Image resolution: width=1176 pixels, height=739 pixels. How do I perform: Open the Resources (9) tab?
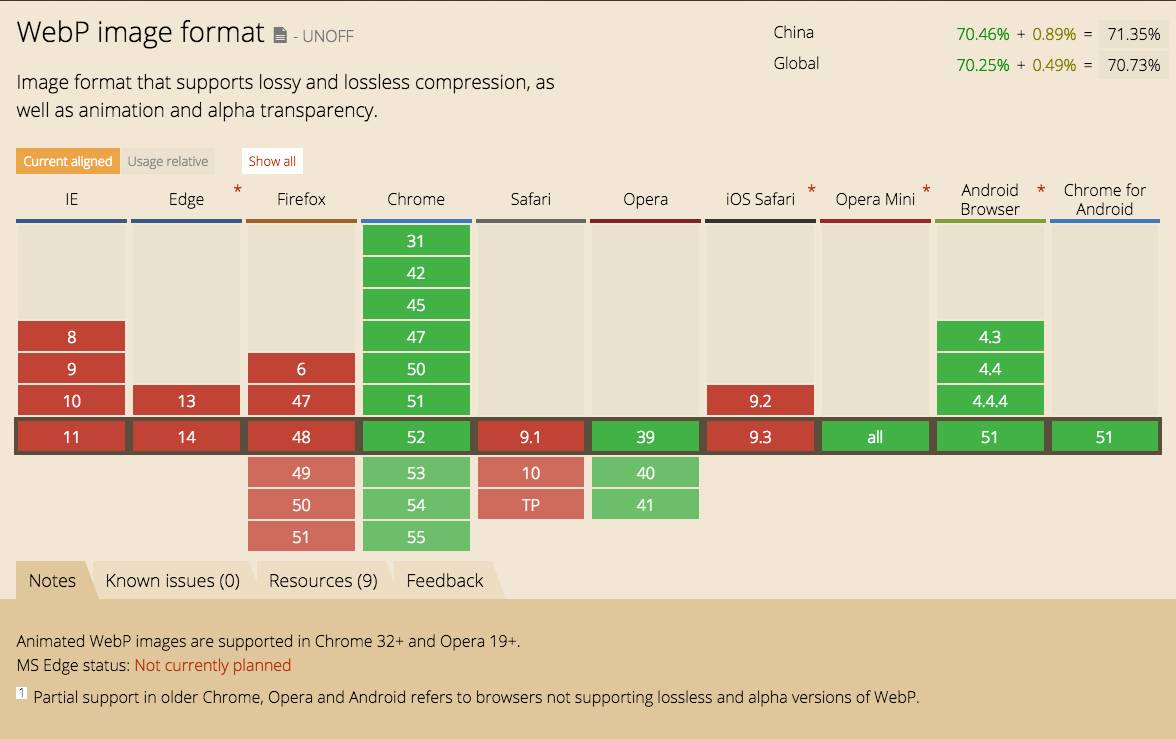tap(323, 581)
